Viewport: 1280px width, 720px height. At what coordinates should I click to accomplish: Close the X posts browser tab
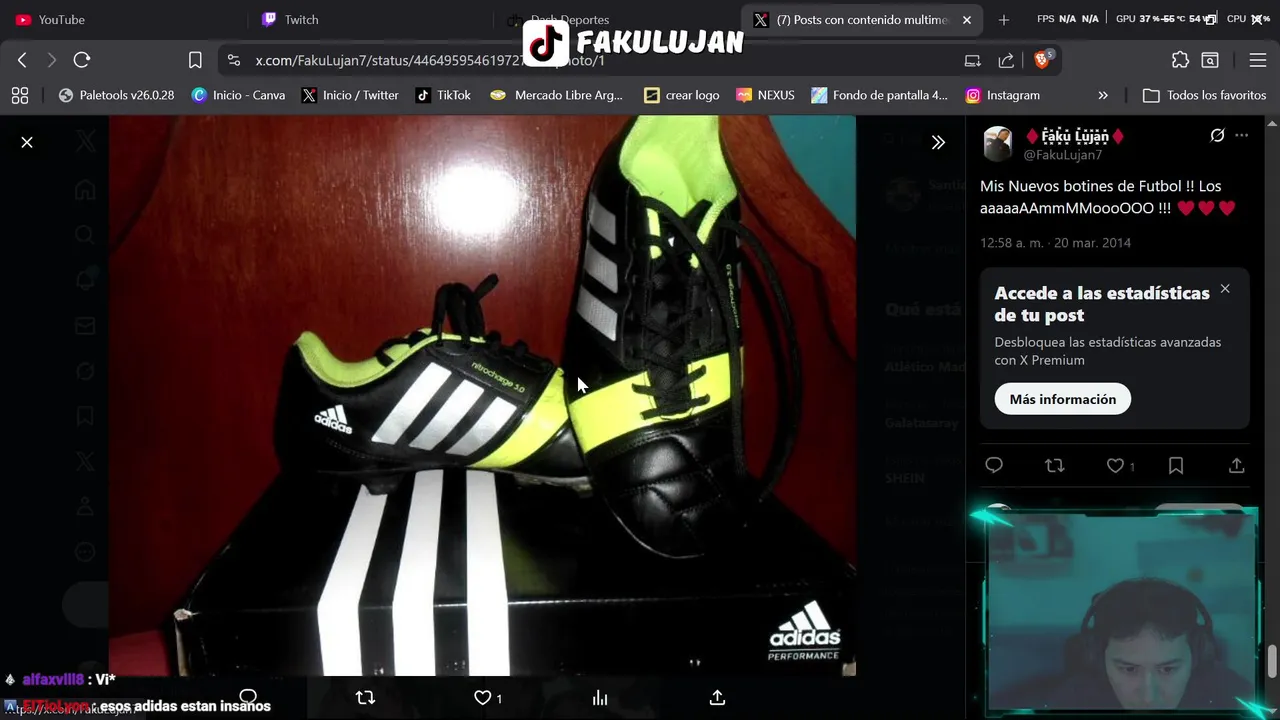(967, 19)
